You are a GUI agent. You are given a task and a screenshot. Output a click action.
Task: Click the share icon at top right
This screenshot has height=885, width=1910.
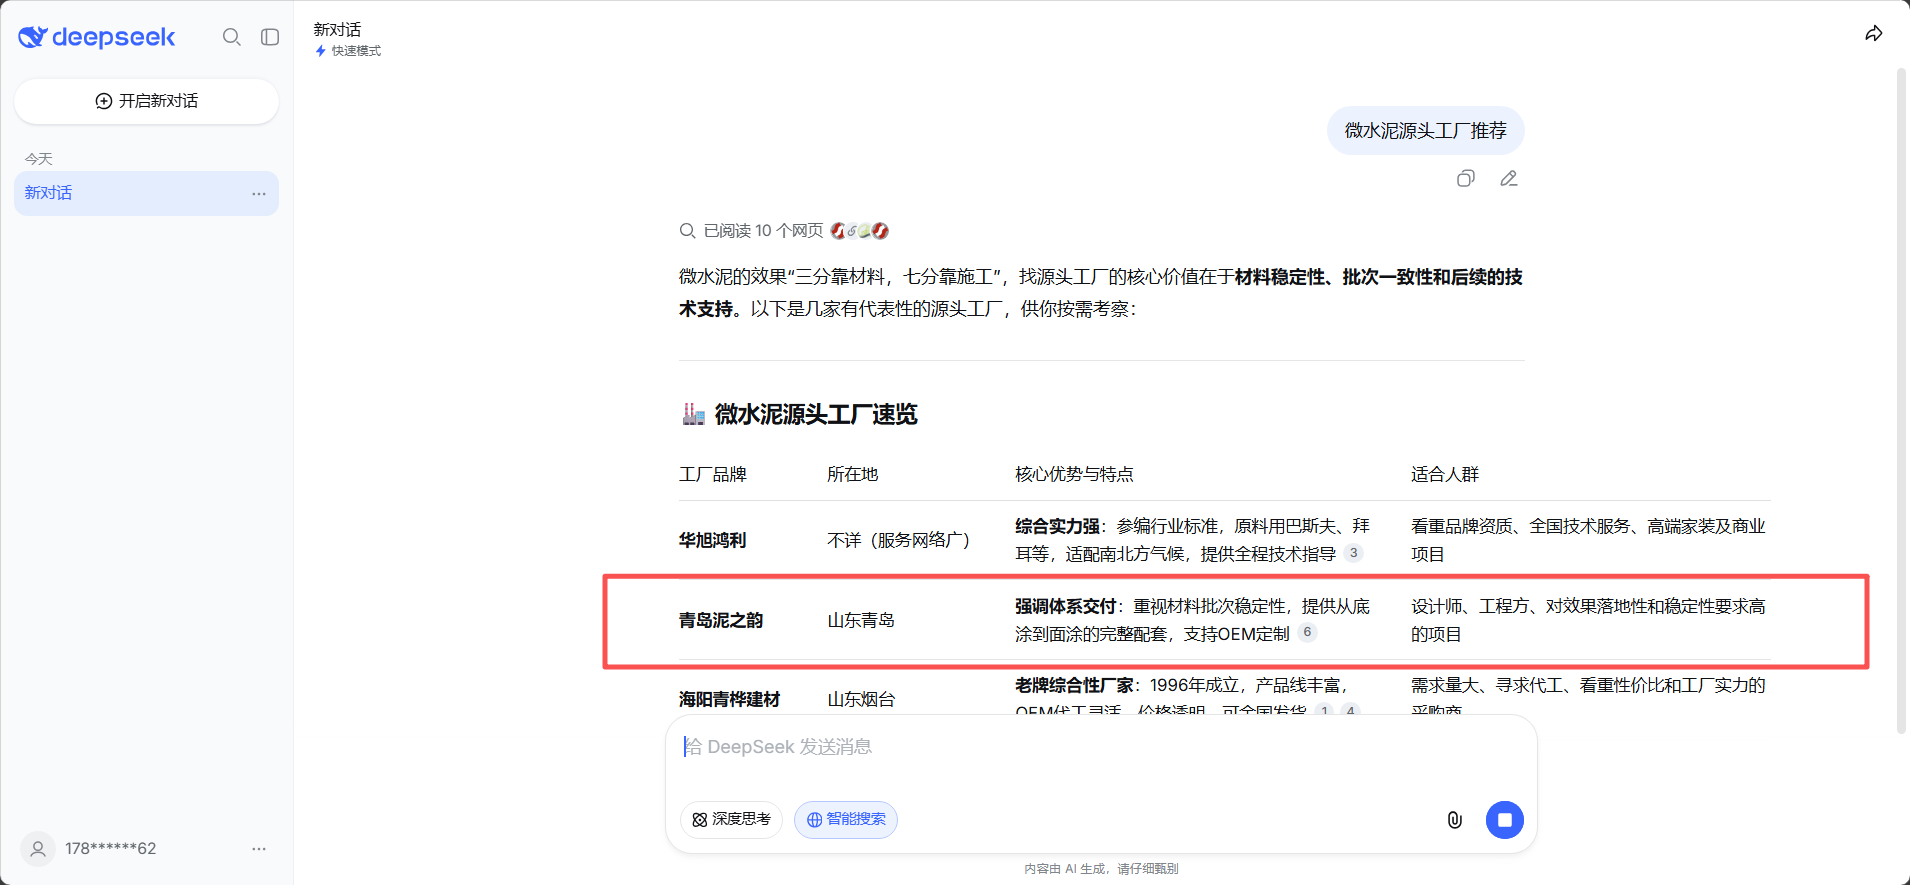coord(1874,34)
